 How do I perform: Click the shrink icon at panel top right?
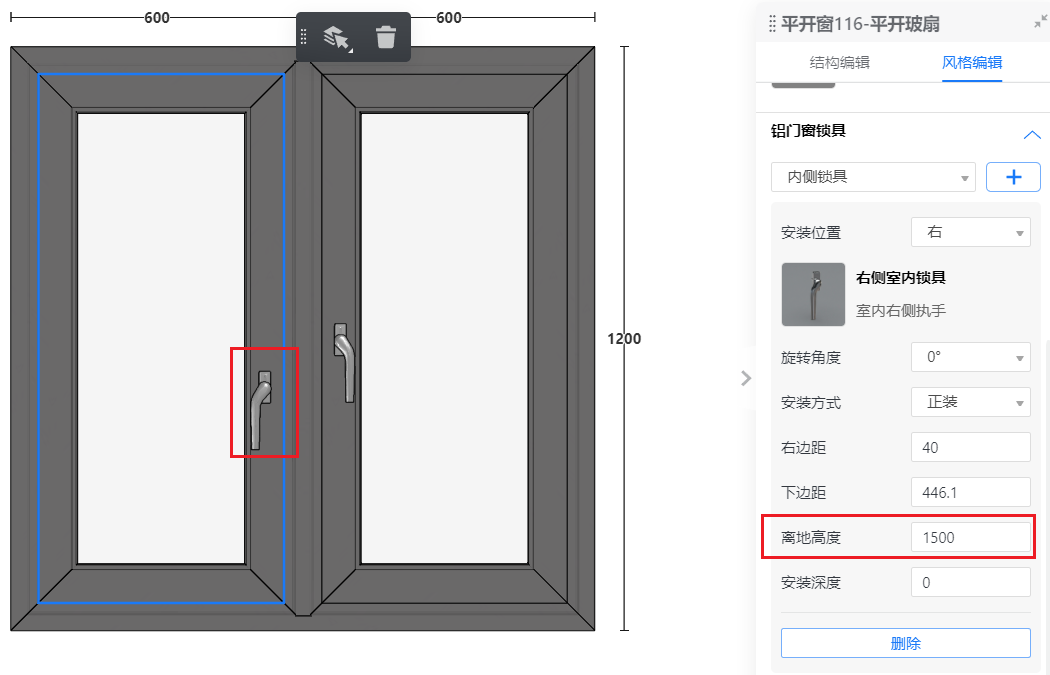(1040, 22)
